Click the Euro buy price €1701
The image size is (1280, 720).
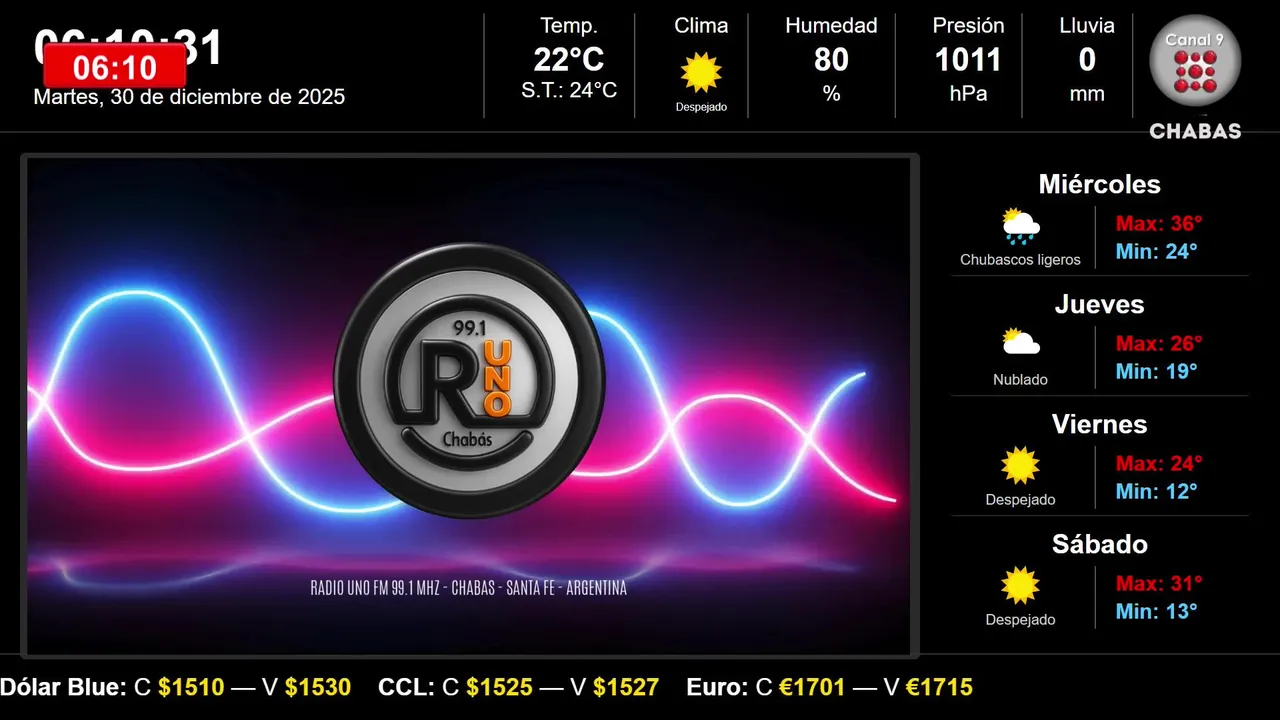click(x=812, y=687)
